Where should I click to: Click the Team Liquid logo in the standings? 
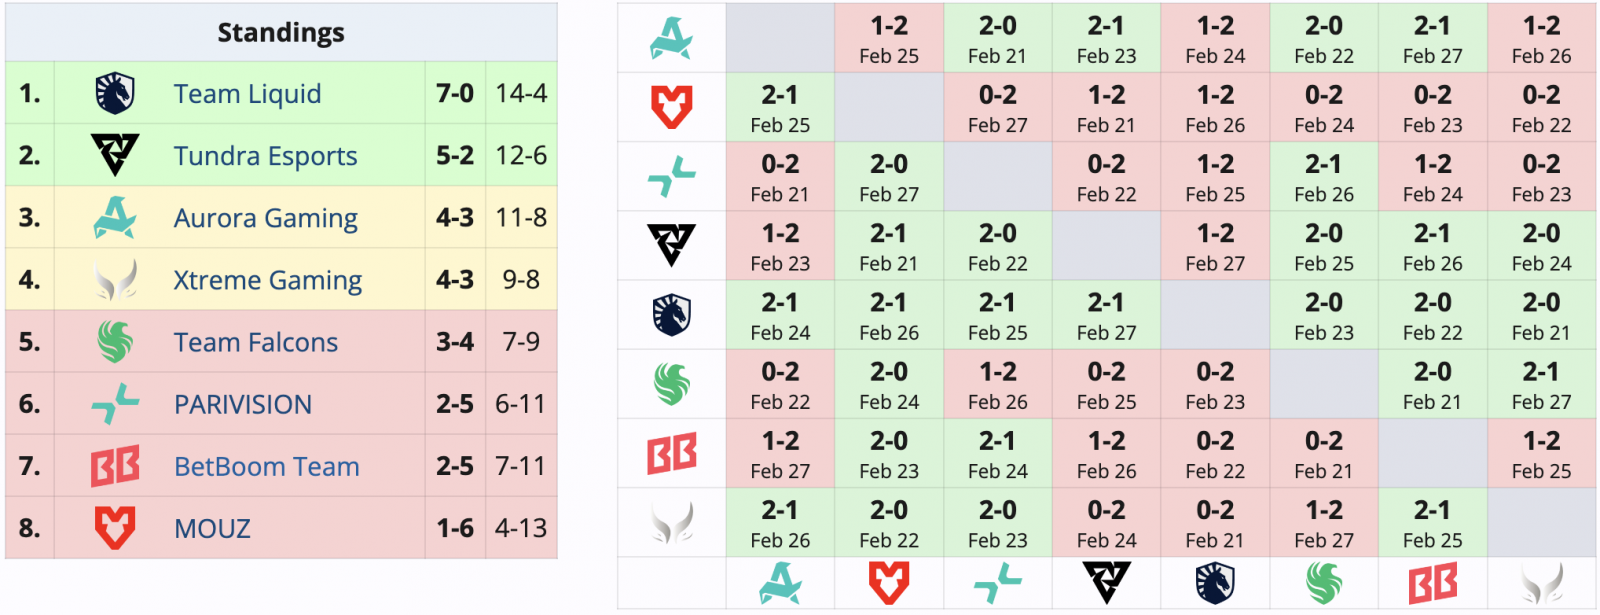point(114,93)
